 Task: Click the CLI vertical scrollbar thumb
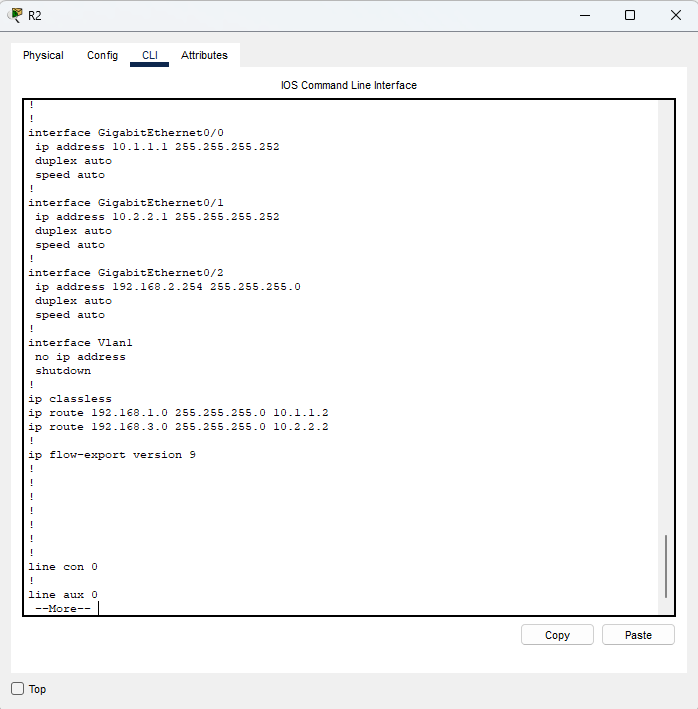tap(666, 566)
